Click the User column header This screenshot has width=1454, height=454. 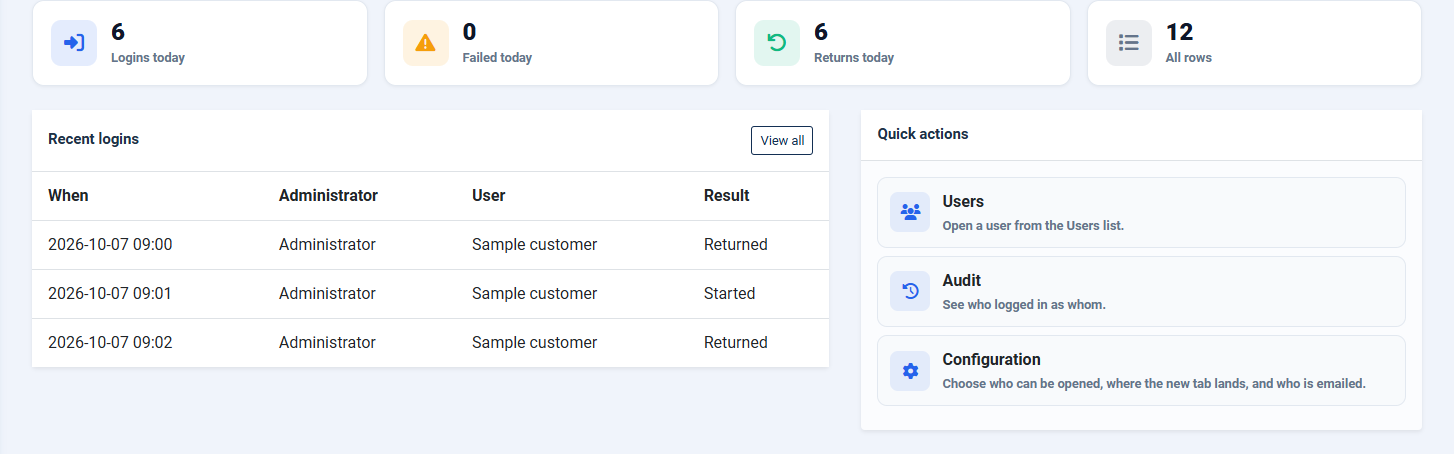(489, 196)
